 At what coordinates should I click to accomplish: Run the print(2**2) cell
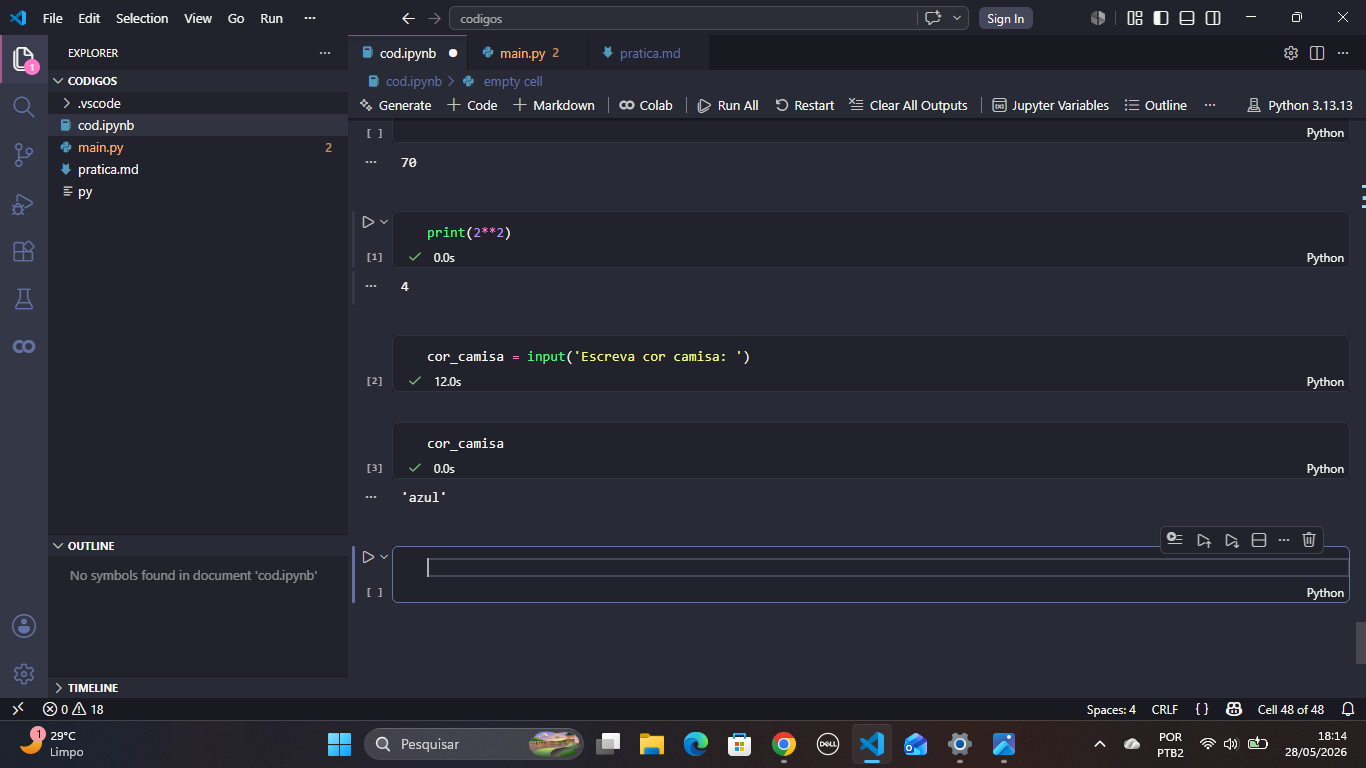click(x=367, y=222)
